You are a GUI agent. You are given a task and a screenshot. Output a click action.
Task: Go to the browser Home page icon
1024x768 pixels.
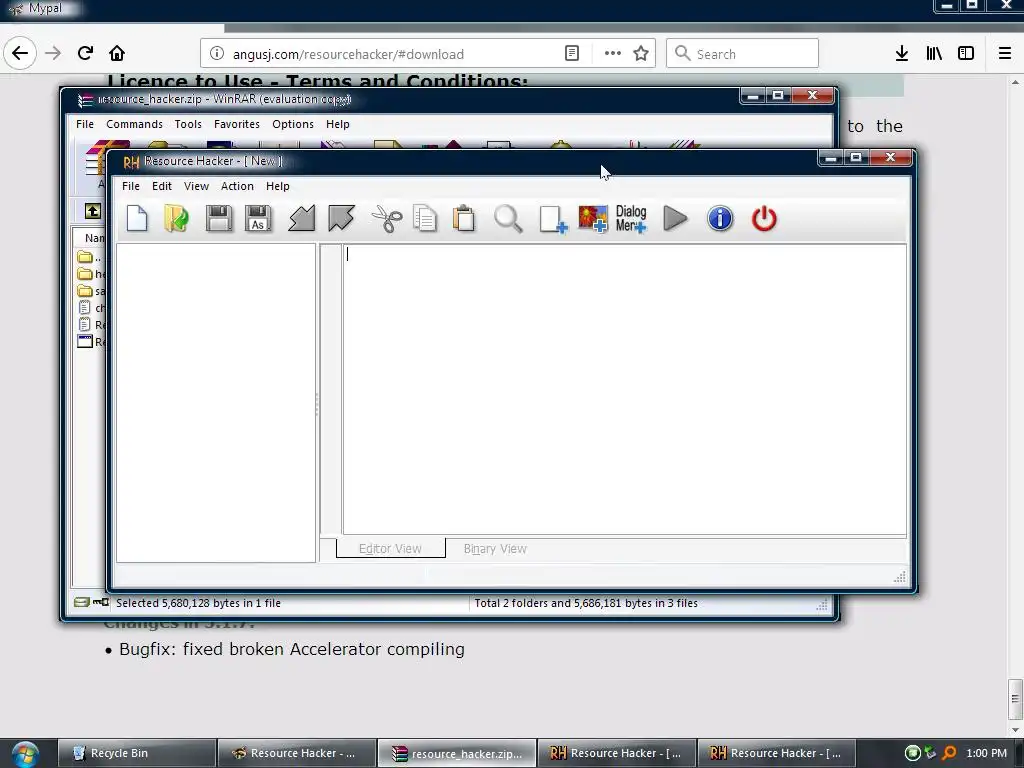click(x=117, y=53)
